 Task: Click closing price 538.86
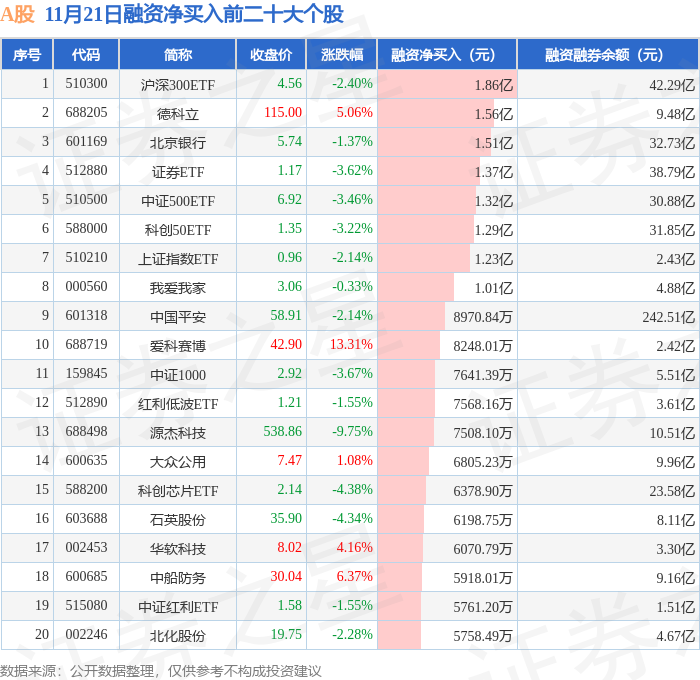click(x=283, y=432)
